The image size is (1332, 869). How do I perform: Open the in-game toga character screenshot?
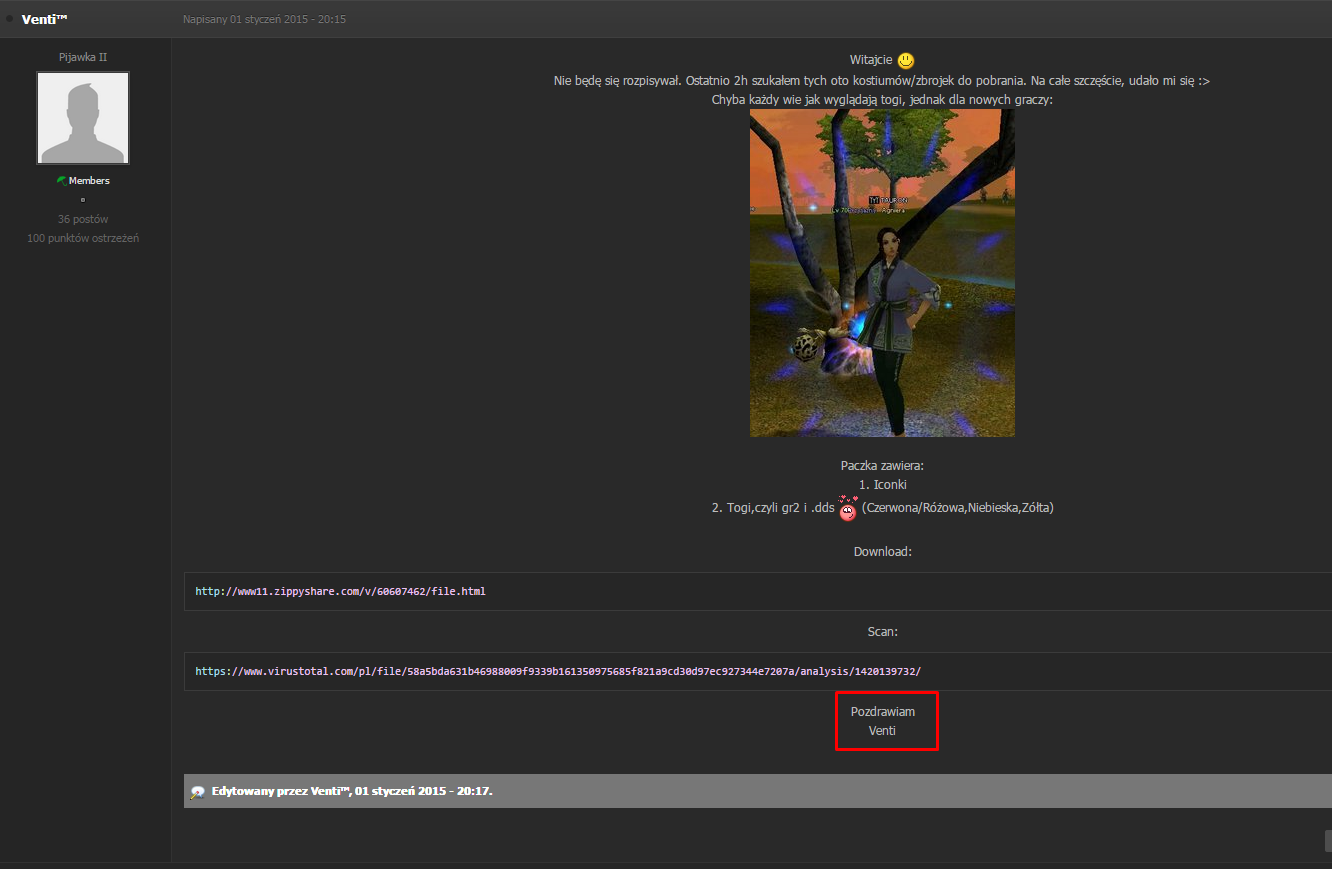point(882,273)
